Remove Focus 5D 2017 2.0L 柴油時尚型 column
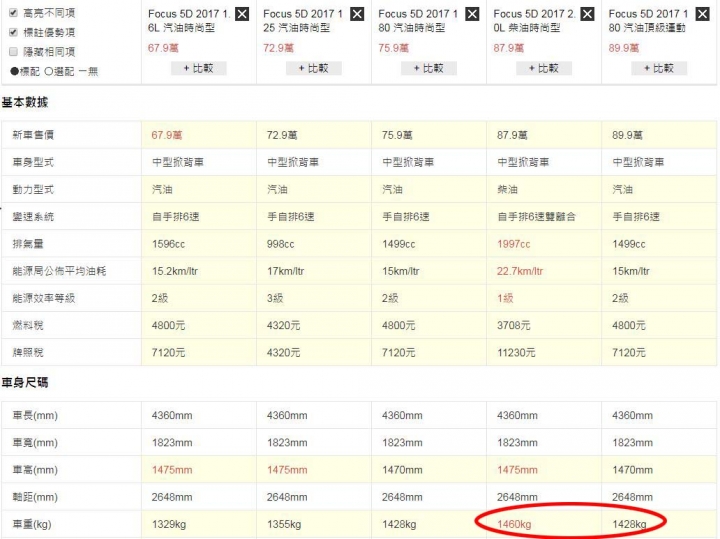The image size is (720, 539). (587, 14)
